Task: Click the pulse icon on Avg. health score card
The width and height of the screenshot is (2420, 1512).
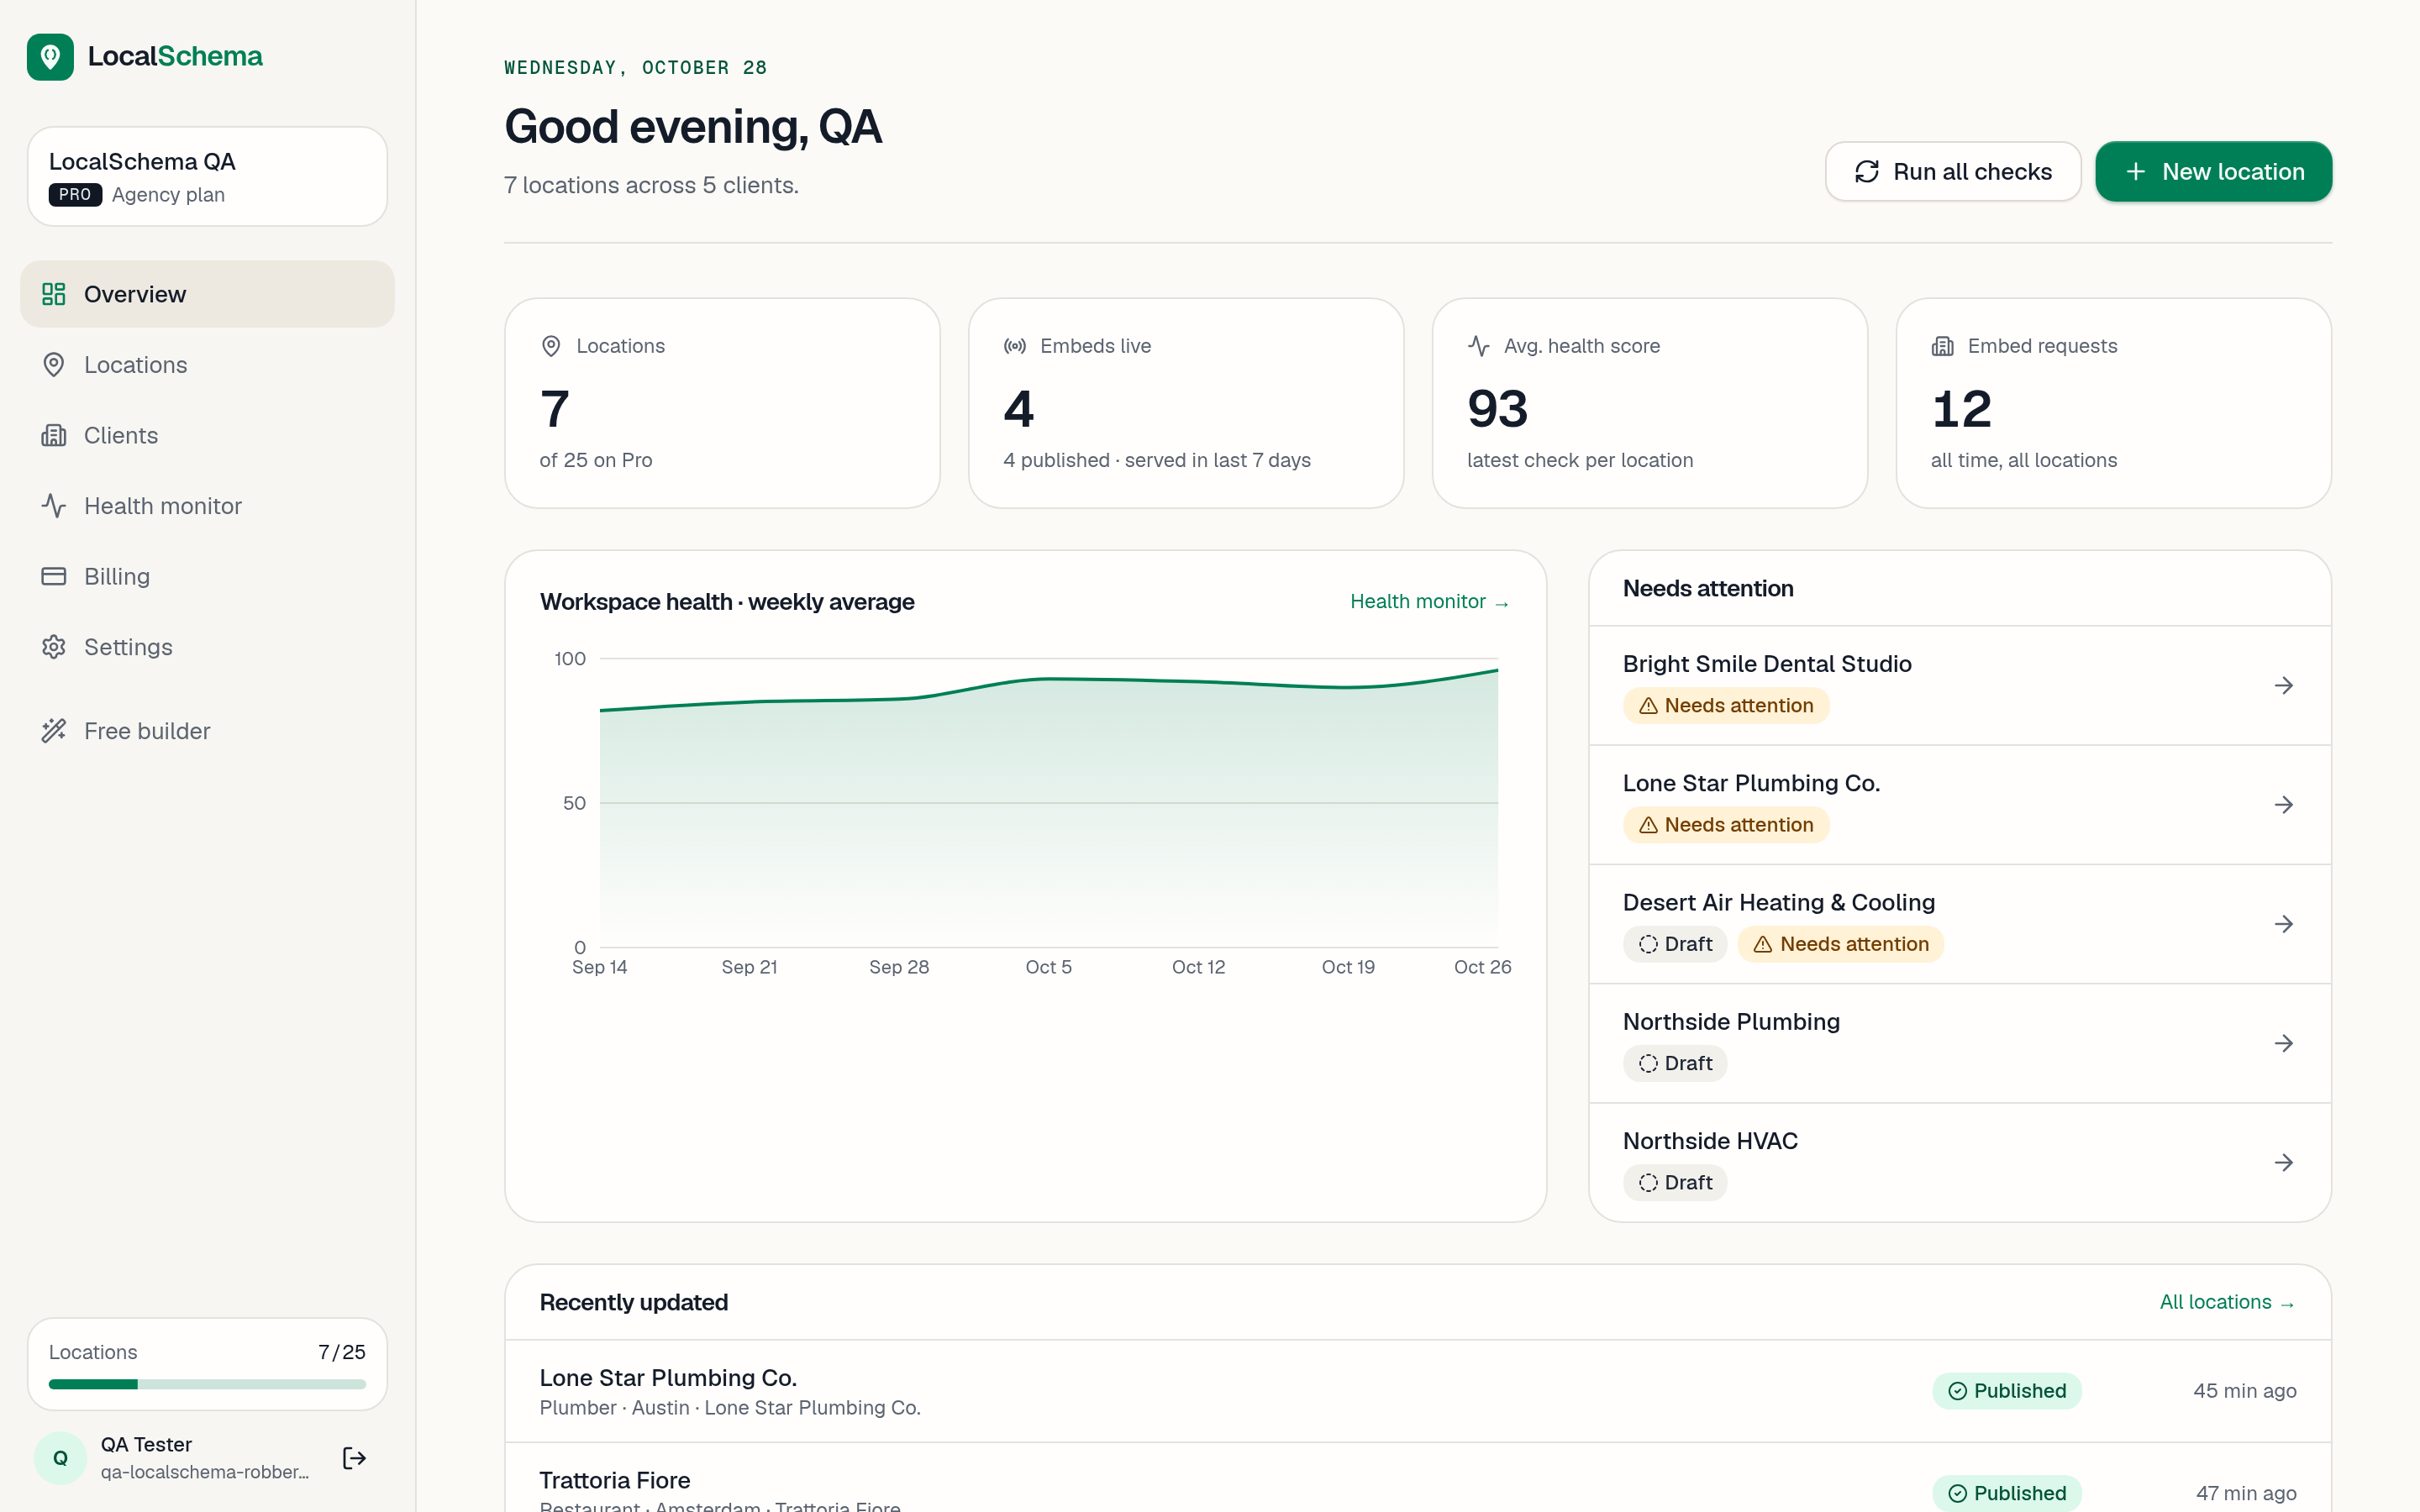Action: point(1479,346)
